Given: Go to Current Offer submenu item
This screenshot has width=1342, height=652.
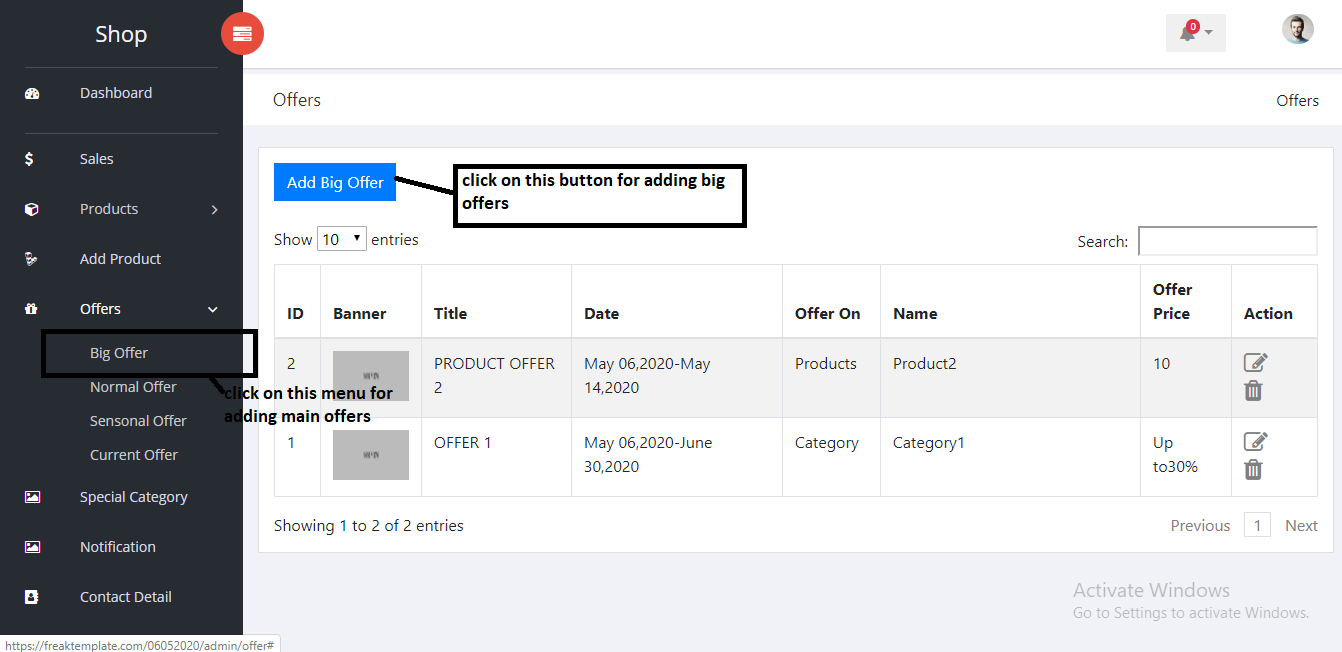Looking at the screenshot, I should point(134,455).
